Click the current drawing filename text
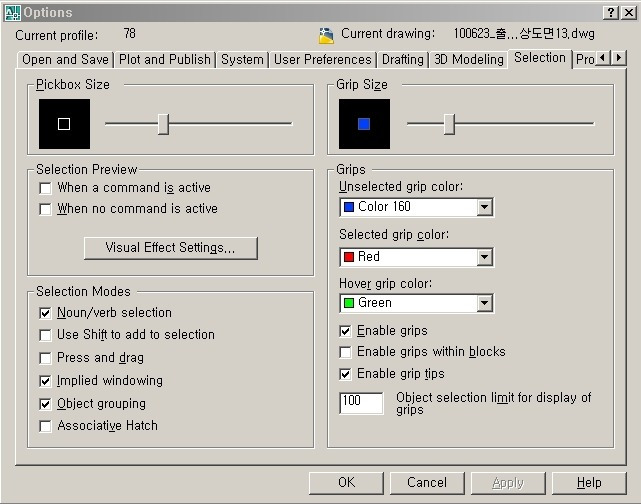 tap(524, 34)
